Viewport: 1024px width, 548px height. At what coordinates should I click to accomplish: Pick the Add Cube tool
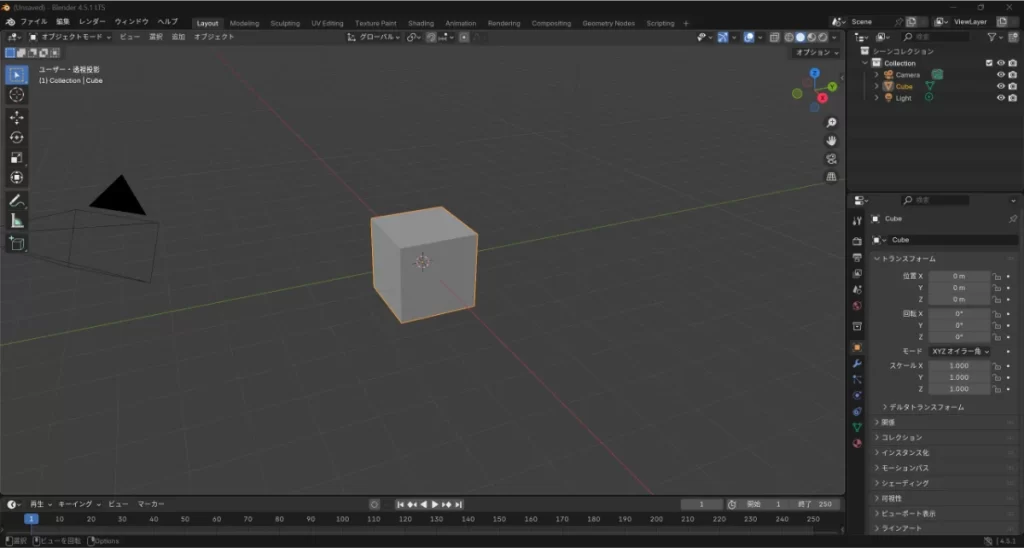17,243
